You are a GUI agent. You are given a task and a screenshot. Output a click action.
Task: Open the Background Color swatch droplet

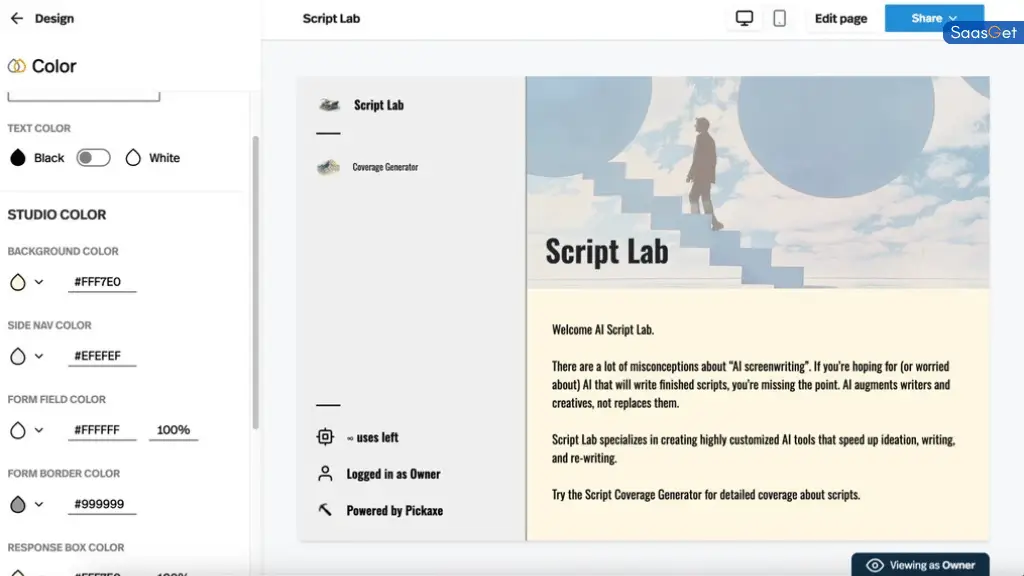pos(18,282)
